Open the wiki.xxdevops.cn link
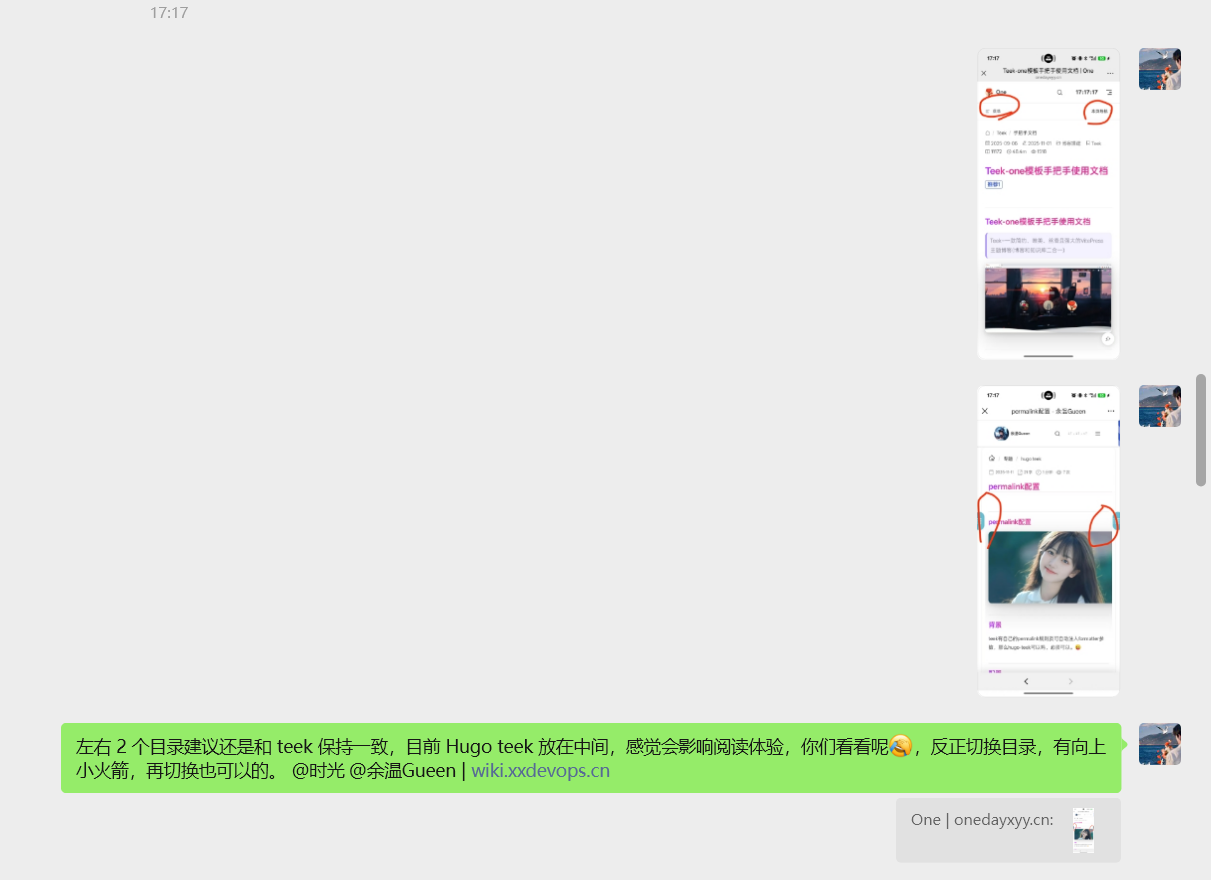The width and height of the screenshot is (1211, 880). tap(540, 771)
